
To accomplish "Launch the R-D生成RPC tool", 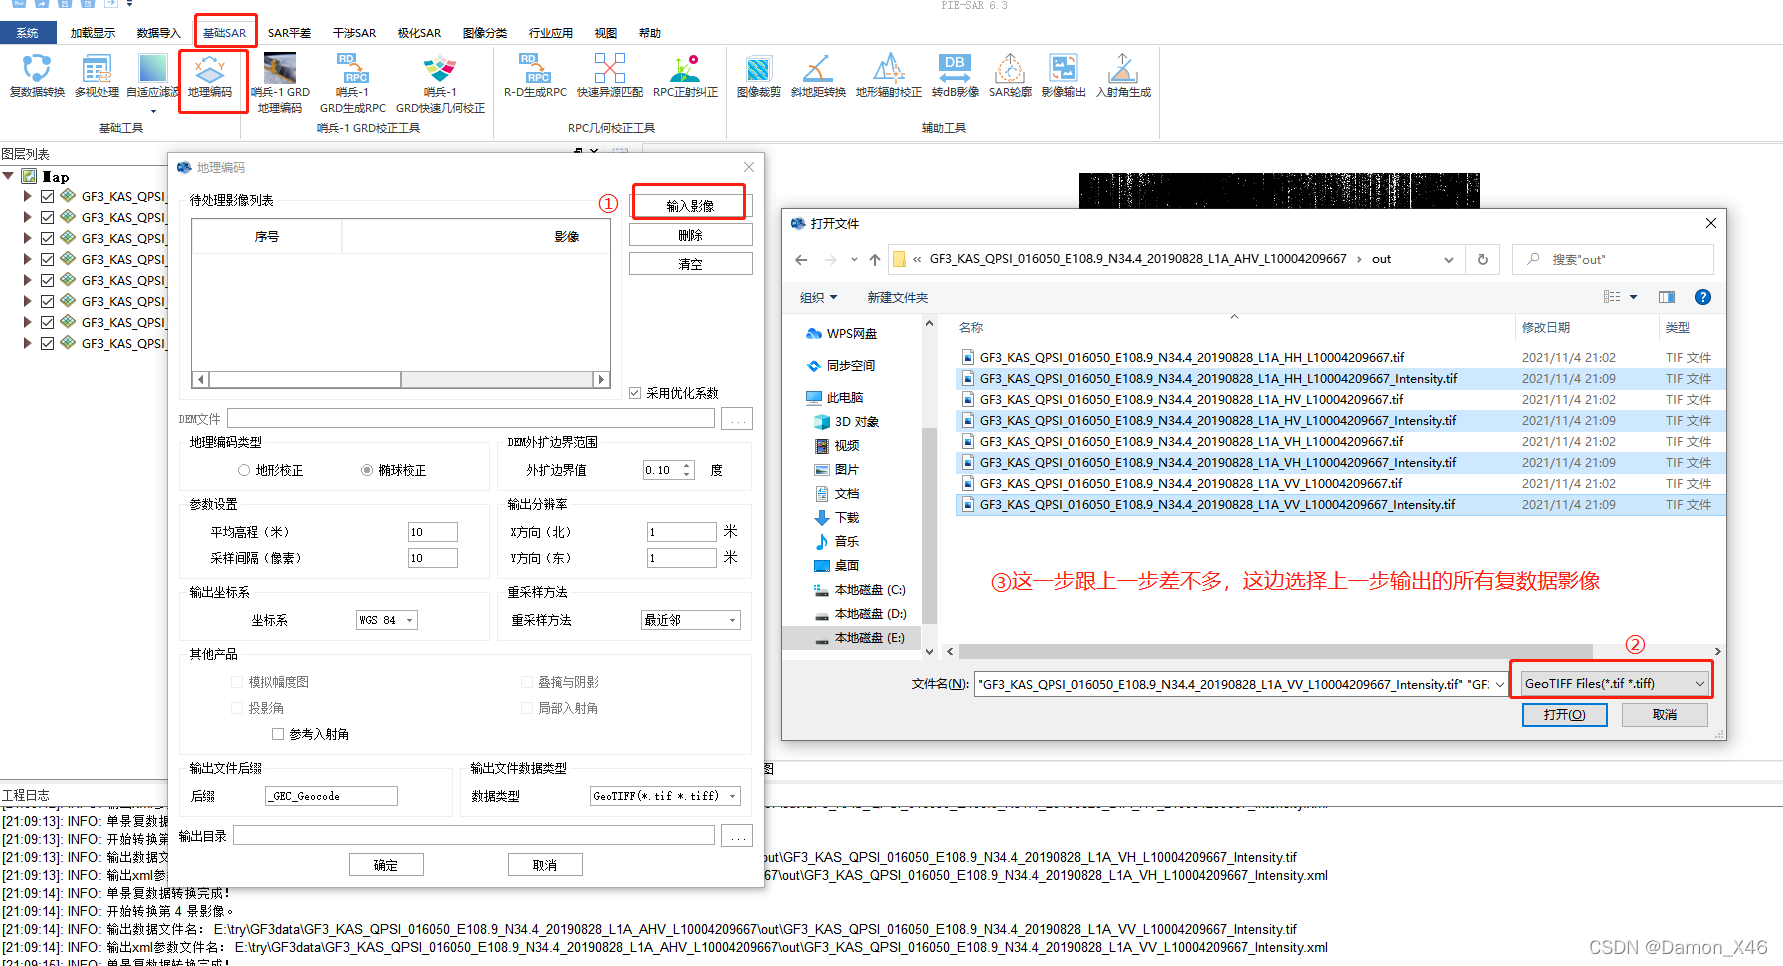I will click(535, 76).
